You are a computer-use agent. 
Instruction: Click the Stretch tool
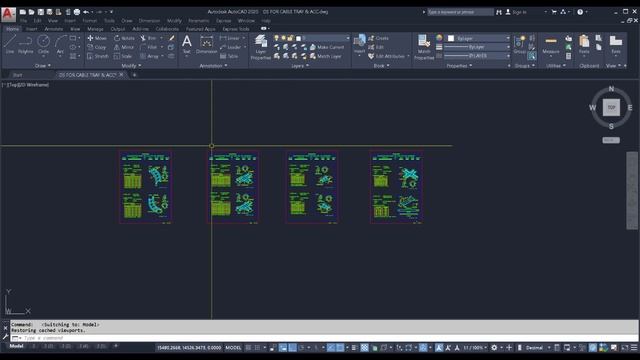click(x=98, y=56)
